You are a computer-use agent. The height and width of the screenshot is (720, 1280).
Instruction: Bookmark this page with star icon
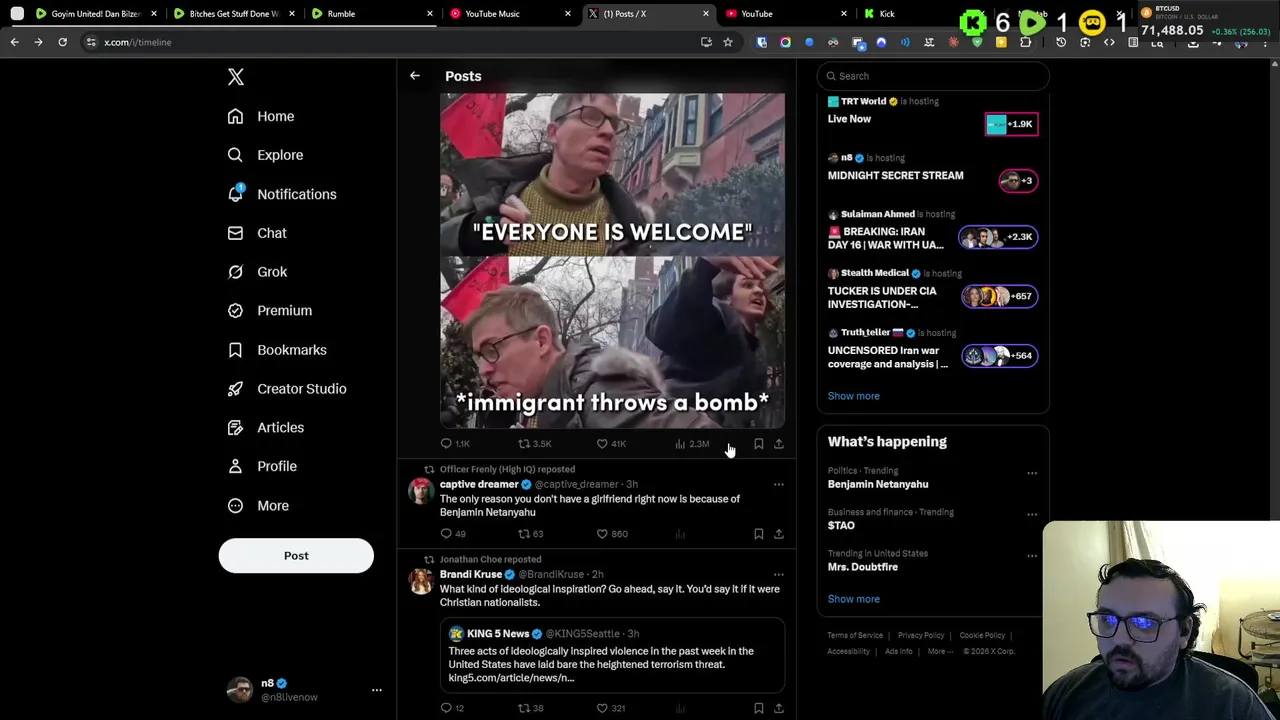(727, 42)
